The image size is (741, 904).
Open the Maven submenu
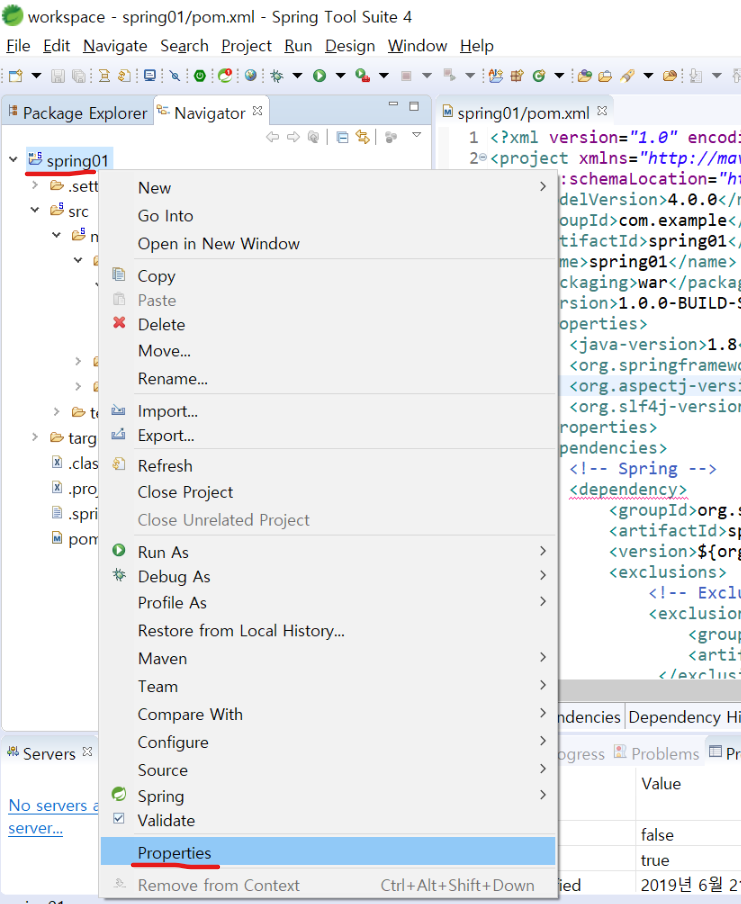tap(328, 658)
